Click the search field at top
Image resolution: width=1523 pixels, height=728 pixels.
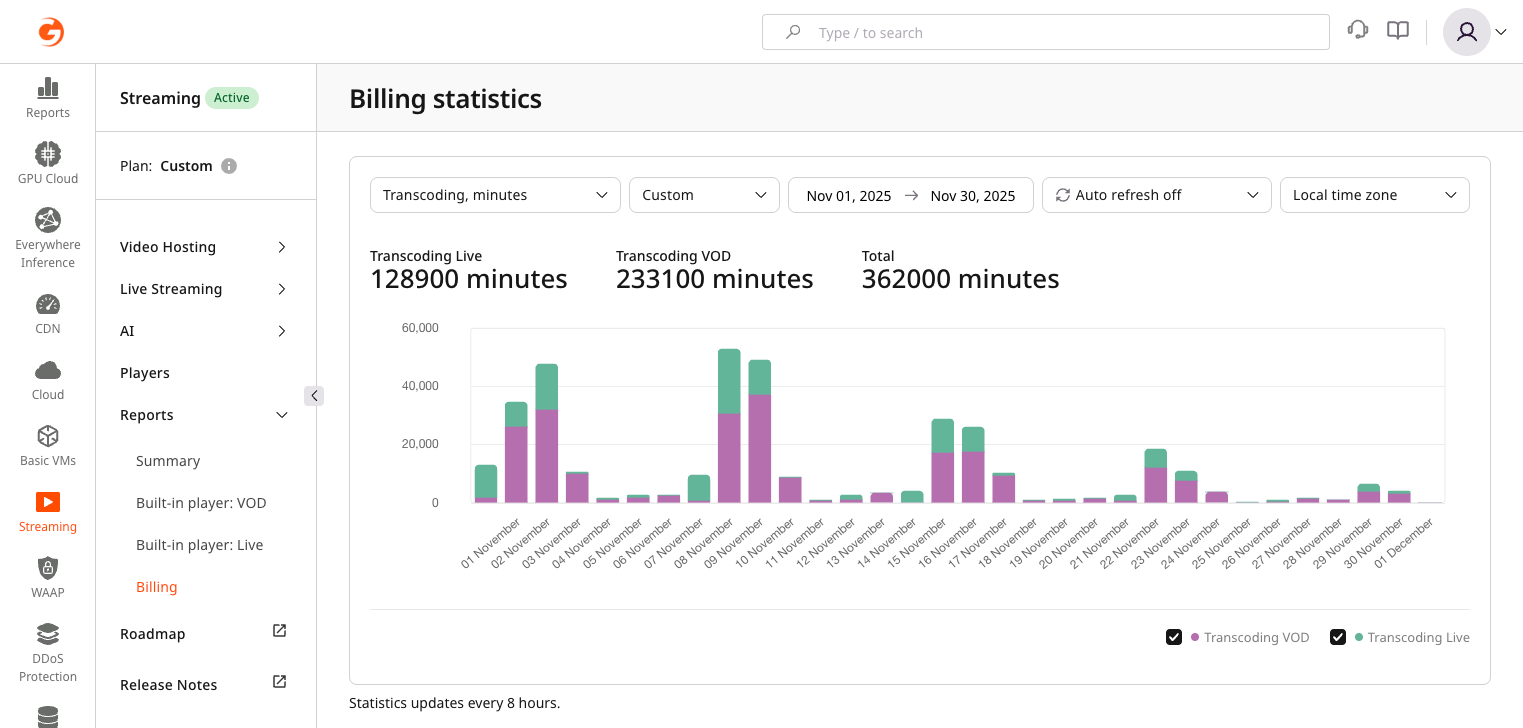coord(1046,32)
